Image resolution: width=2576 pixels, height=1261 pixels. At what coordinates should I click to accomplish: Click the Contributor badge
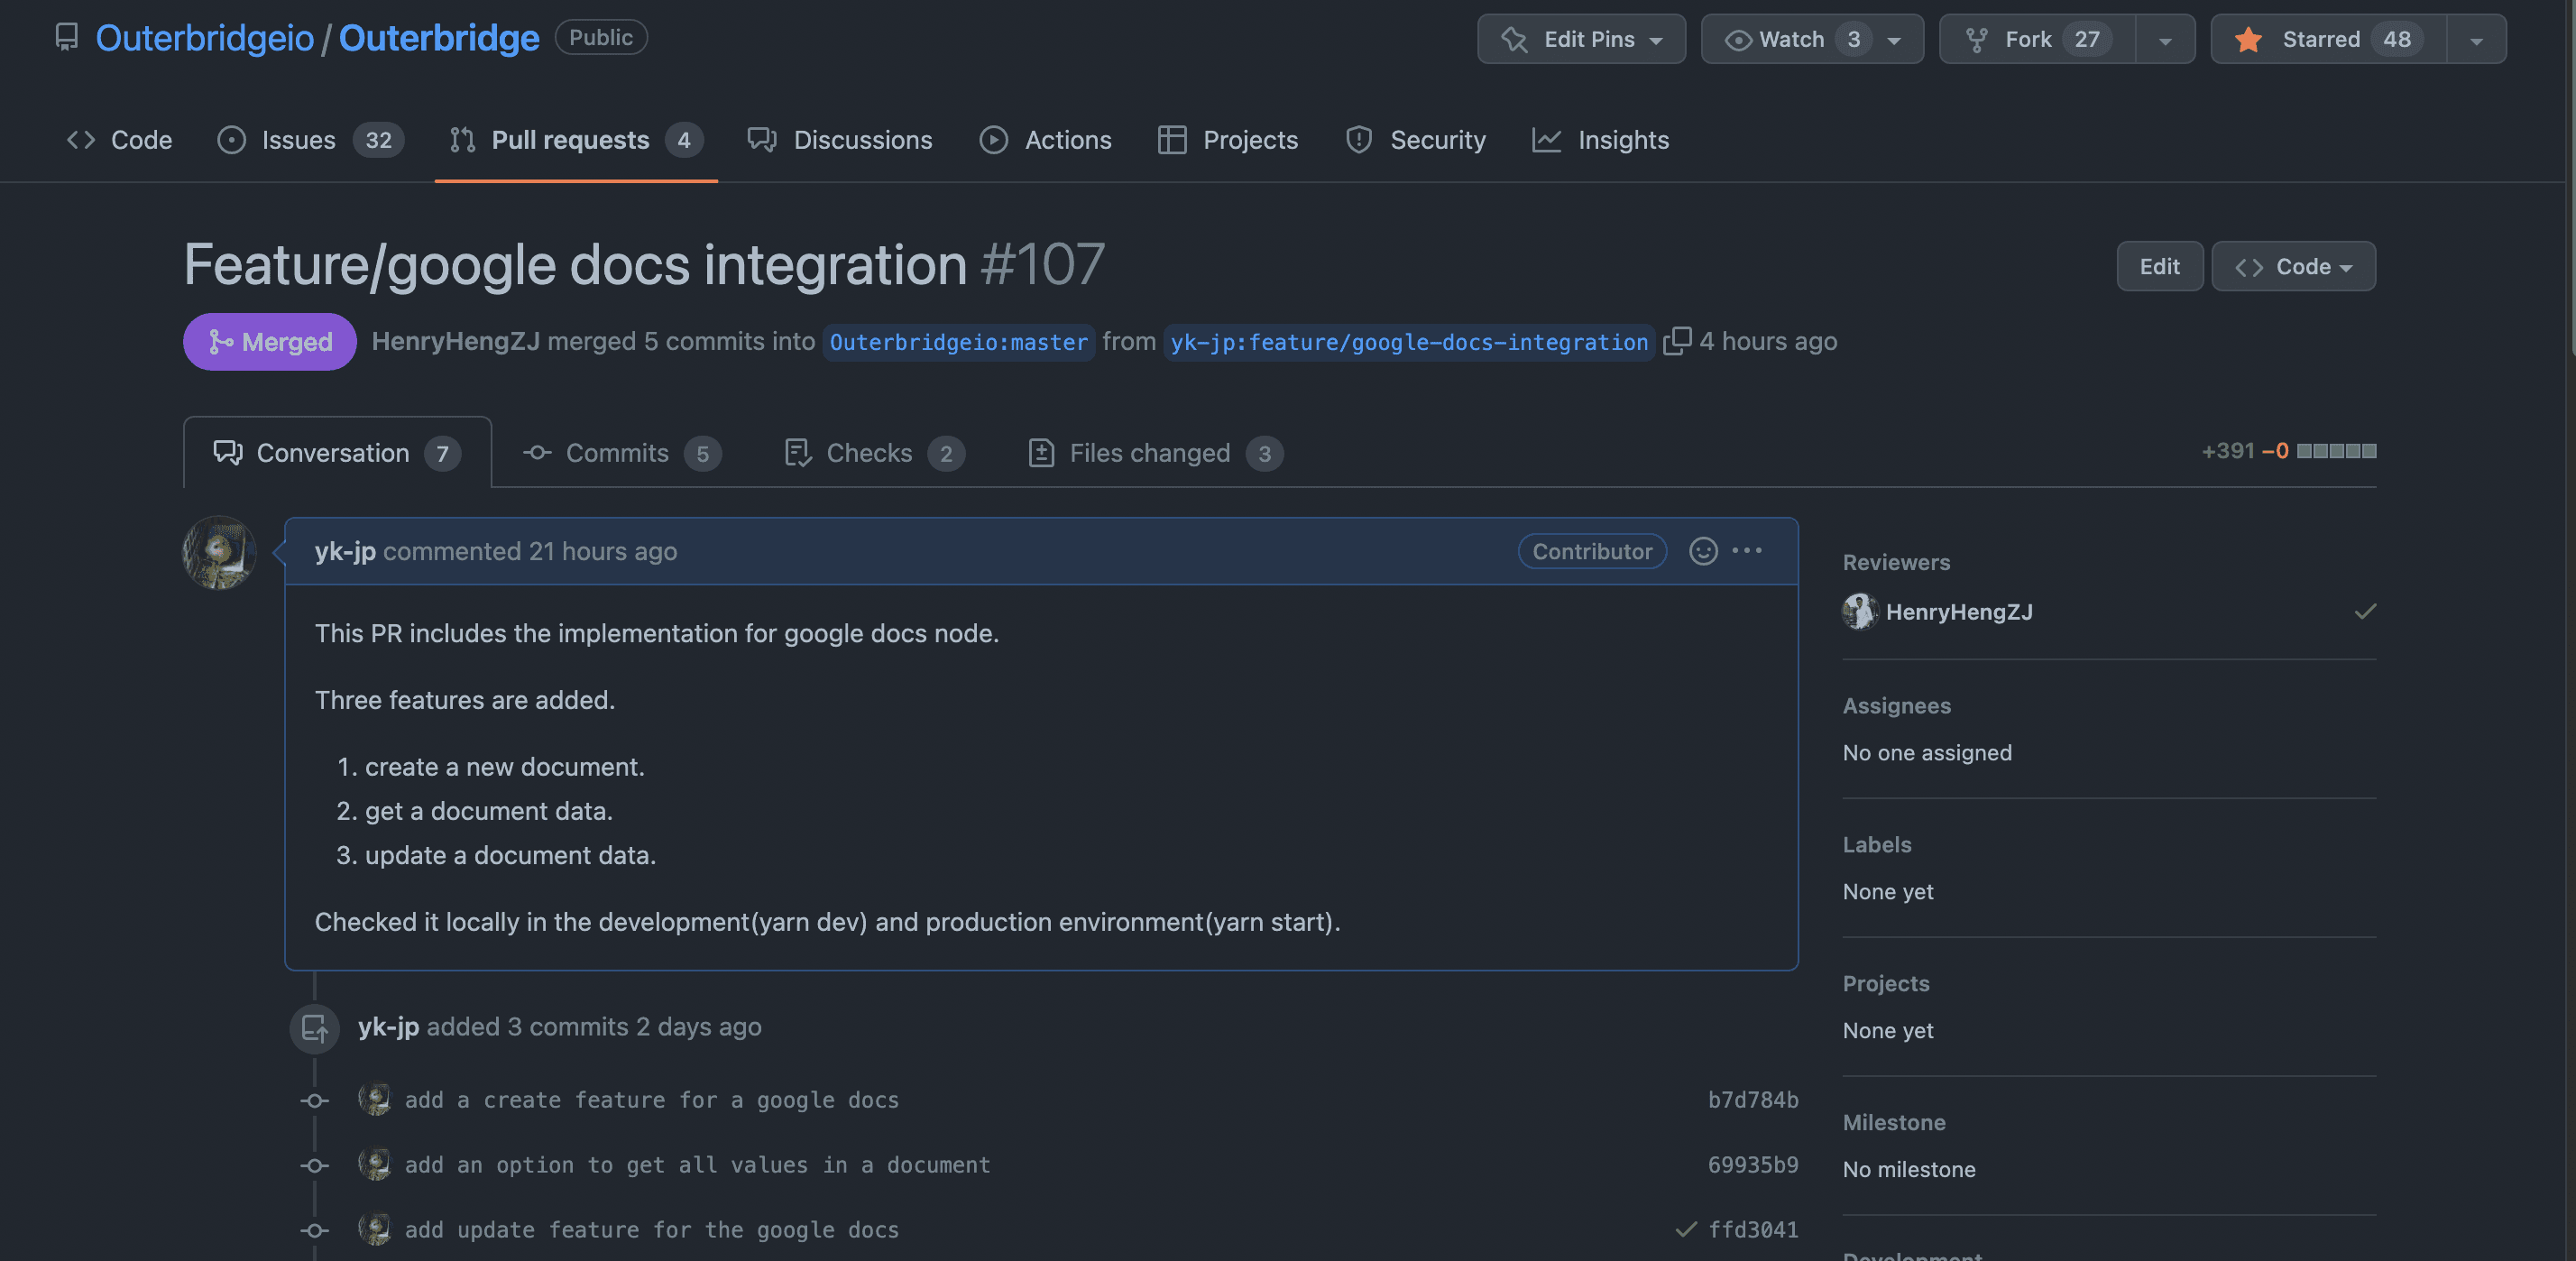[x=1592, y=551]
